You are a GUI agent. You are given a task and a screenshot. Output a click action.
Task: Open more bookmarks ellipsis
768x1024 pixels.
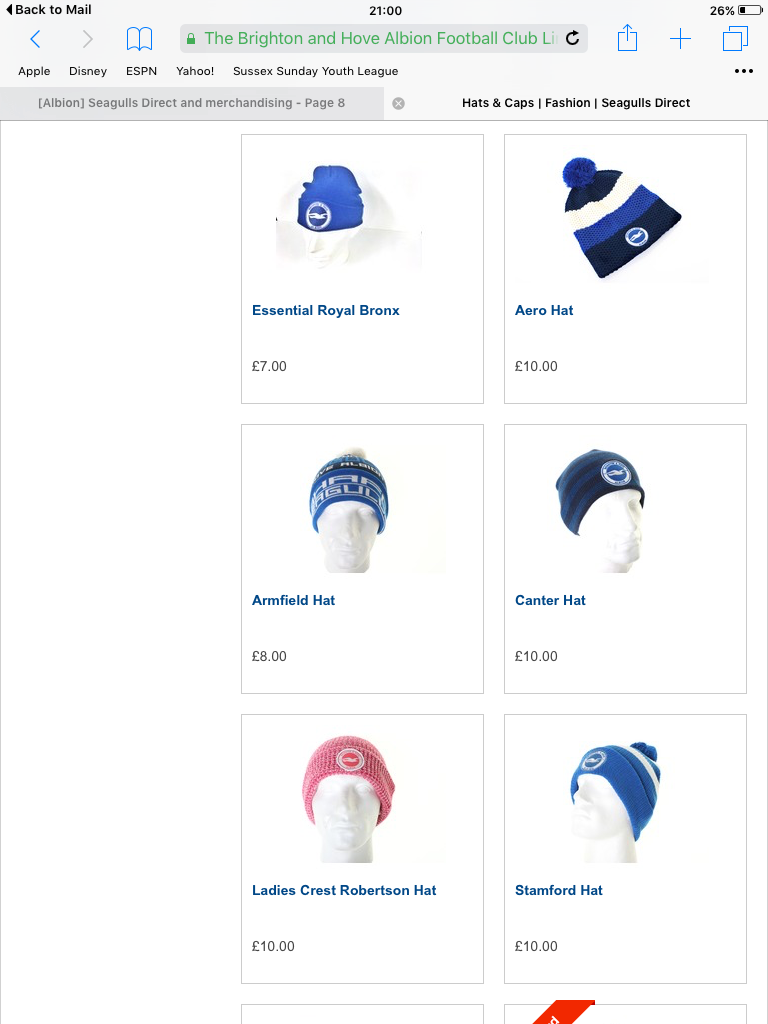pos(744,71)
